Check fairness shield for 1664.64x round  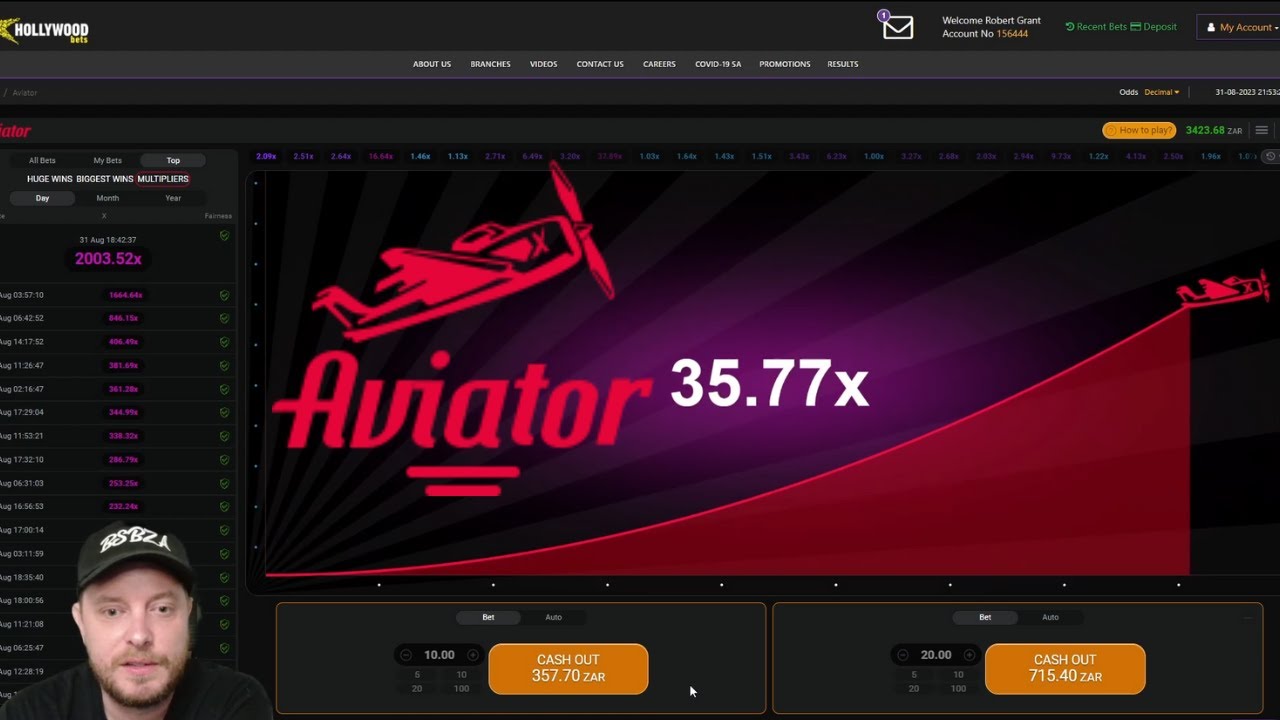point(224,295)
